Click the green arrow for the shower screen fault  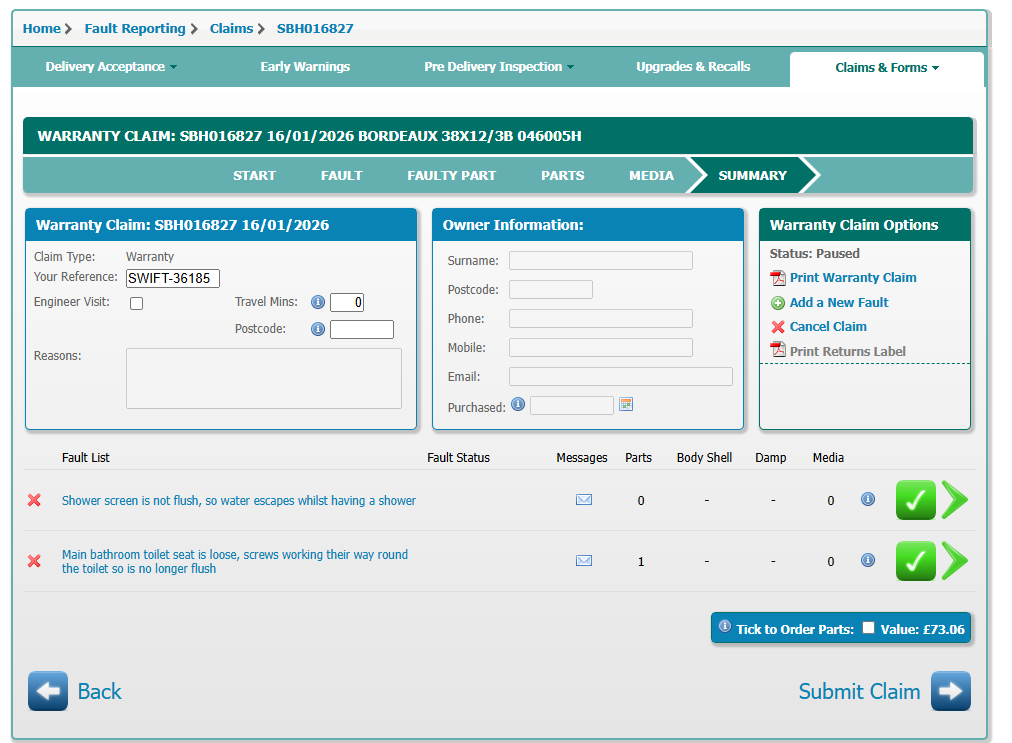[x=955, y=500]
